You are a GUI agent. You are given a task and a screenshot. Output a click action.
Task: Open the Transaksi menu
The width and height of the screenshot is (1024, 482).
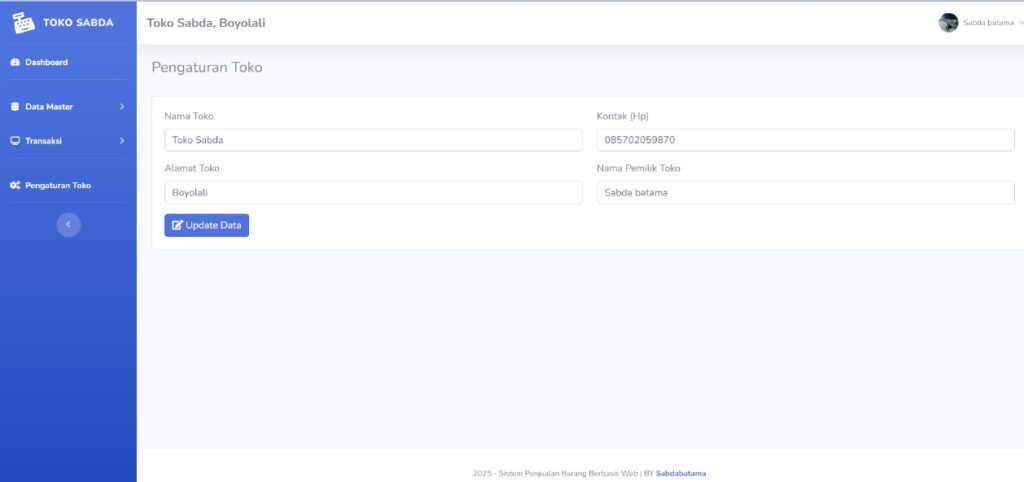click(x=69, y=140)
